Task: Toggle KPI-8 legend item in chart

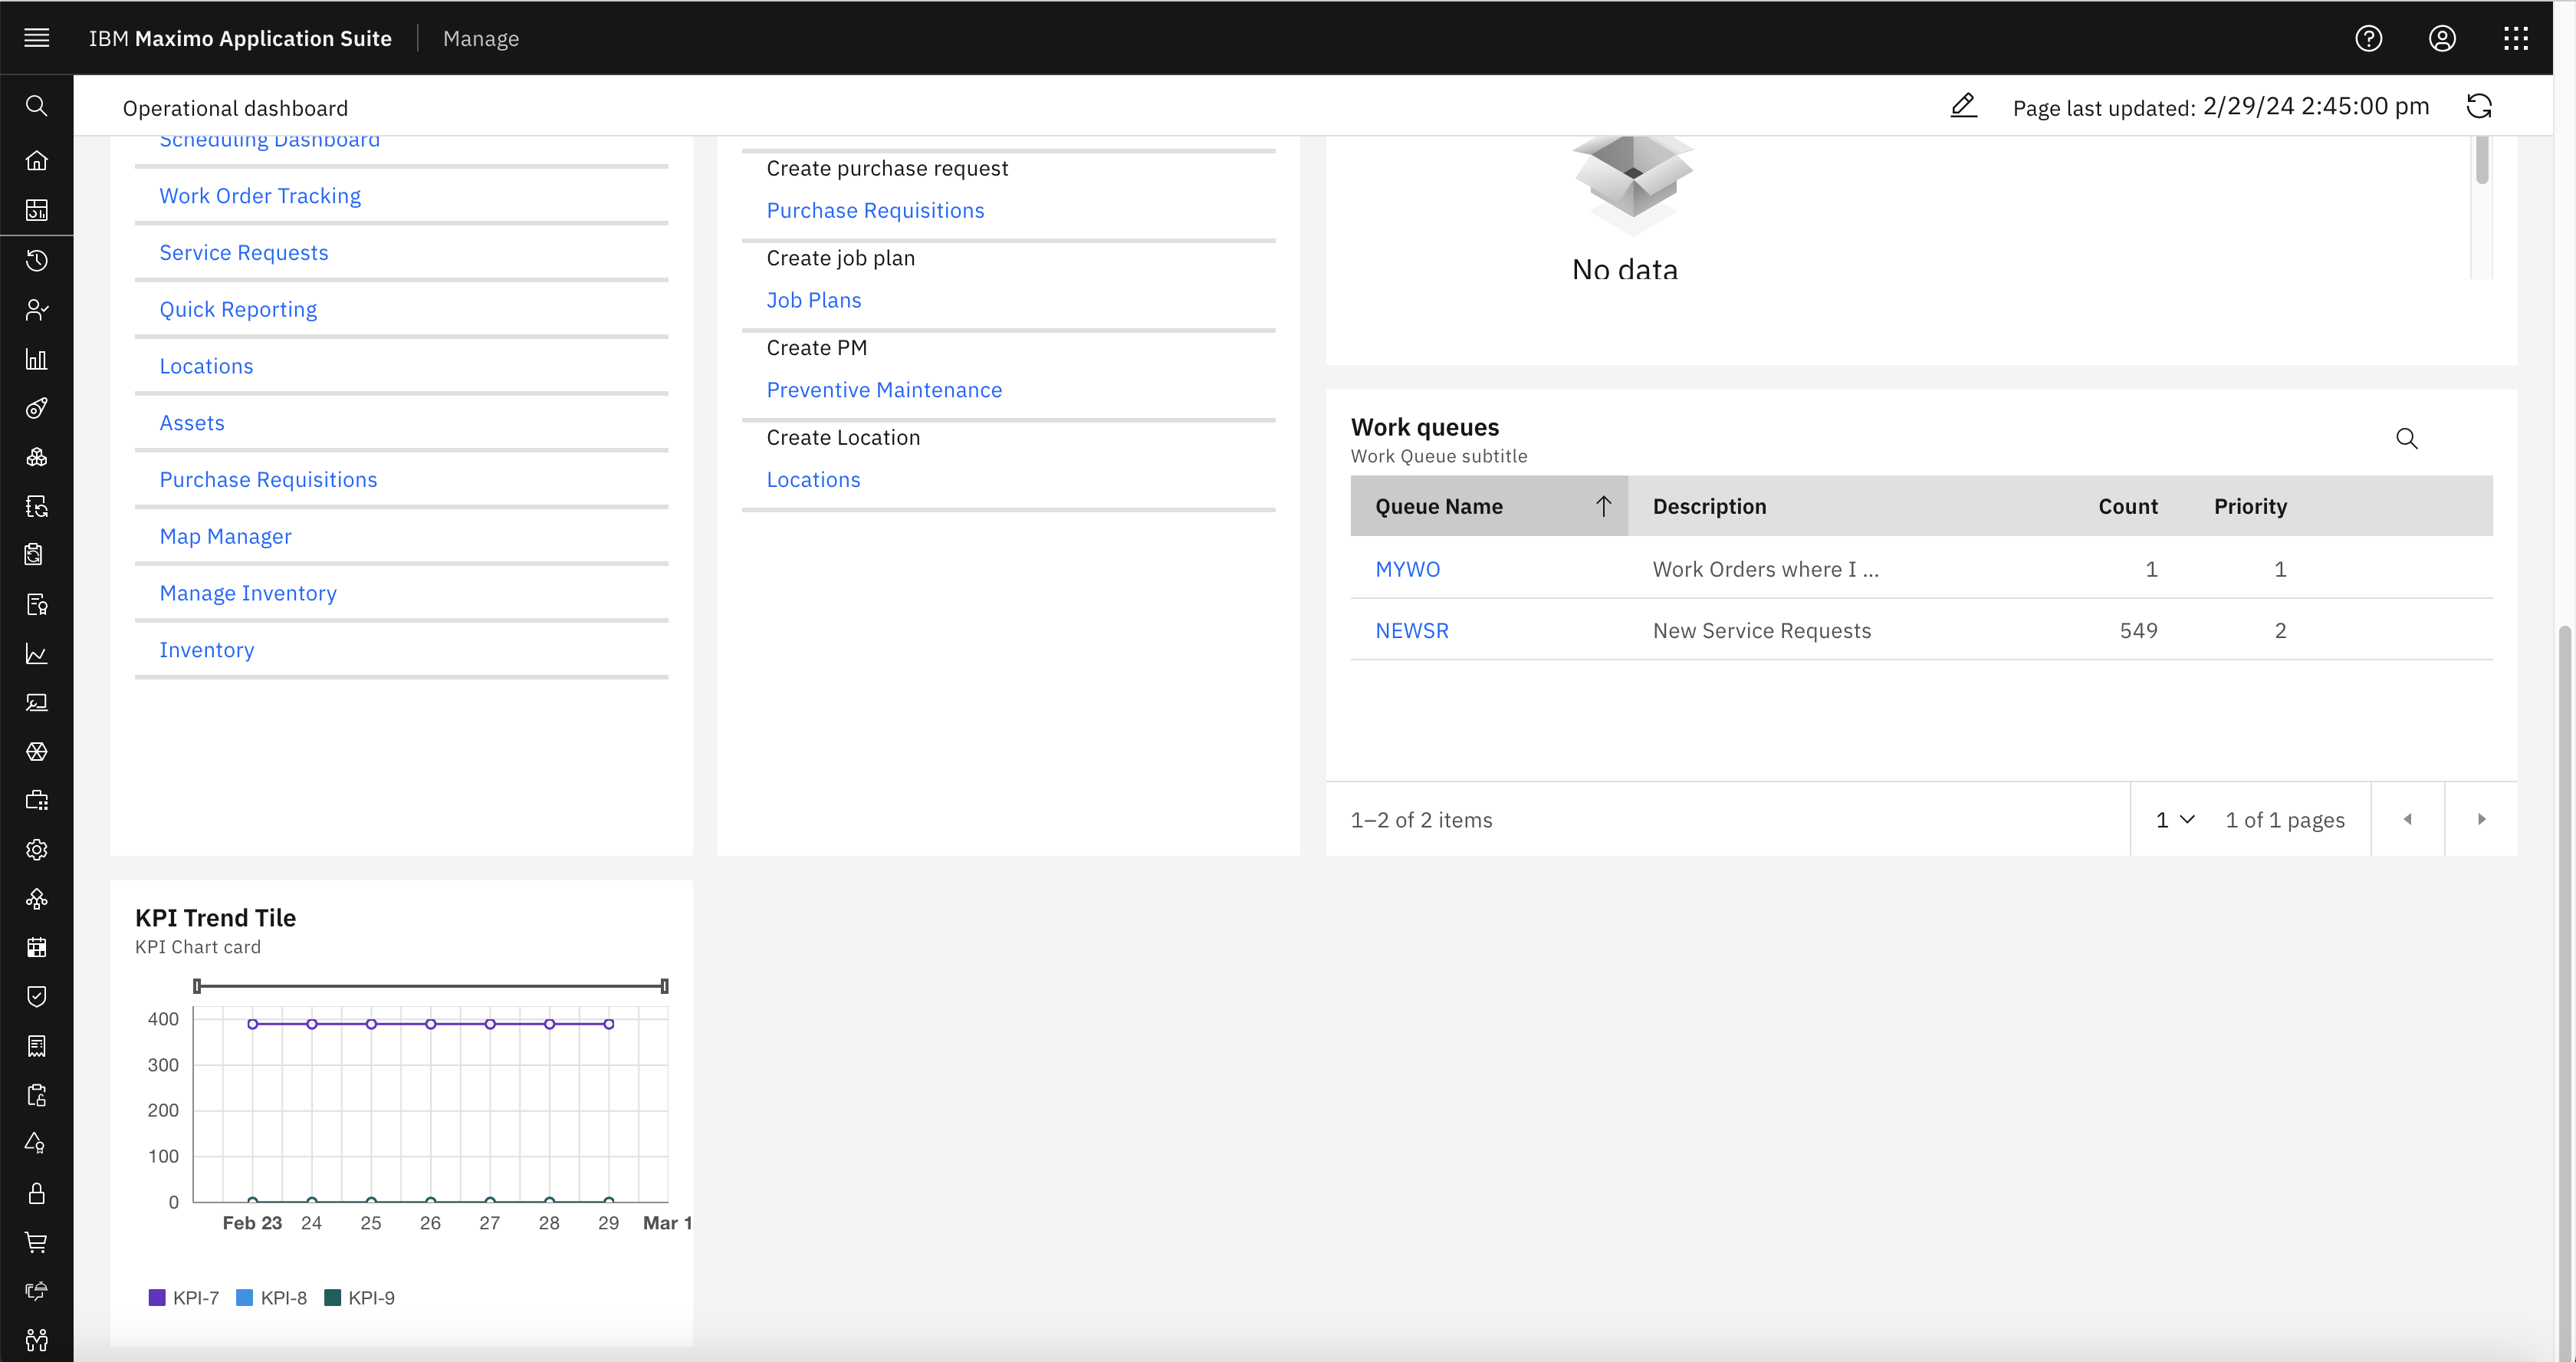Action: [271, 1298]
